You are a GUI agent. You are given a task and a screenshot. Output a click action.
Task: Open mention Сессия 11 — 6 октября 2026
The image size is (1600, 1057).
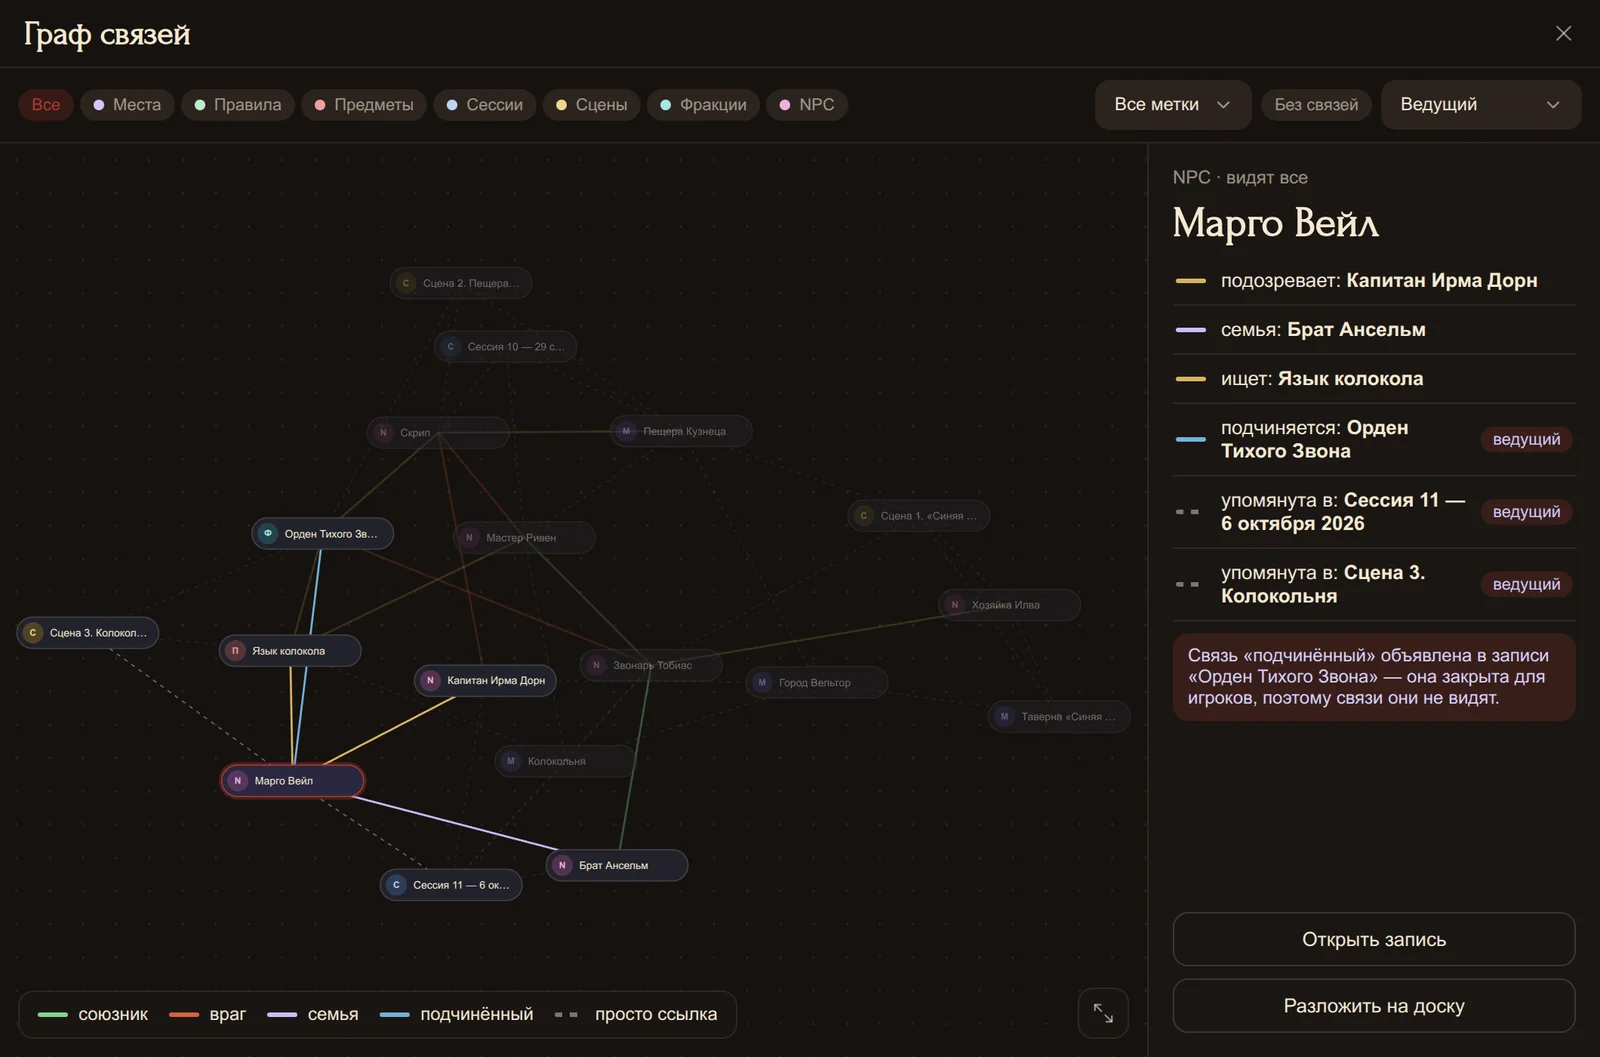click(x=1374, y=512)
